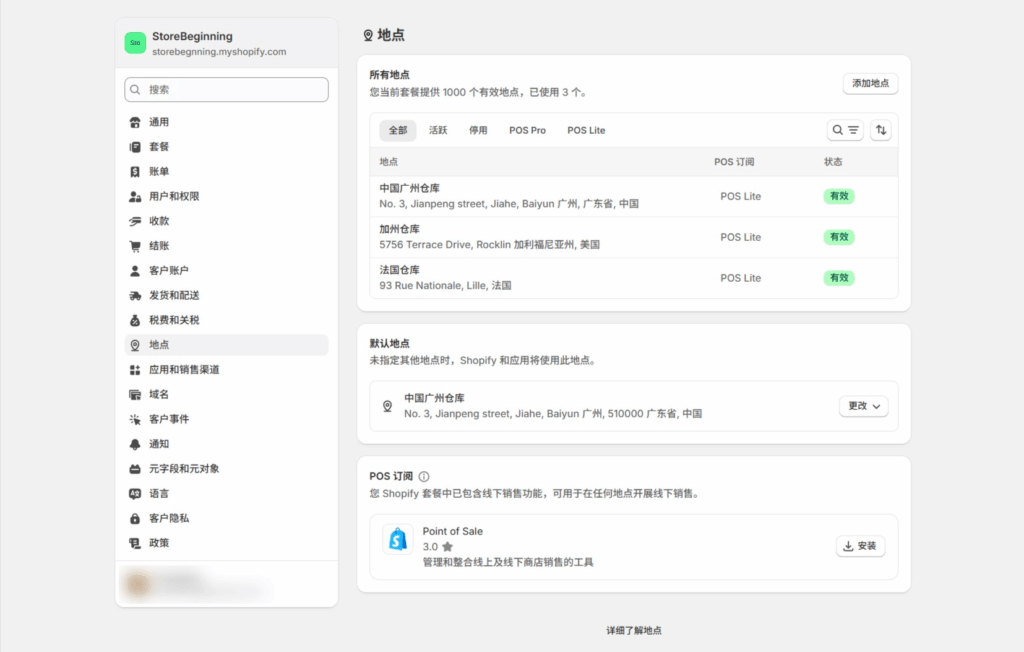Open 语言 languages settings in sidebar

click(x=159, y=493)
